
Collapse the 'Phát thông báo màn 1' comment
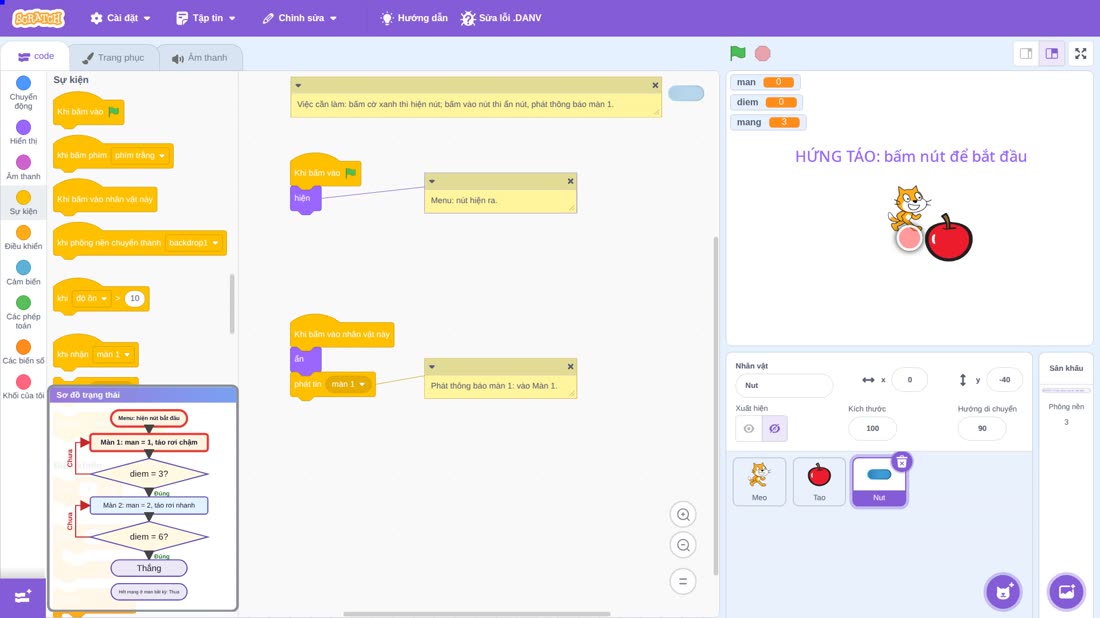pos(432,366)
